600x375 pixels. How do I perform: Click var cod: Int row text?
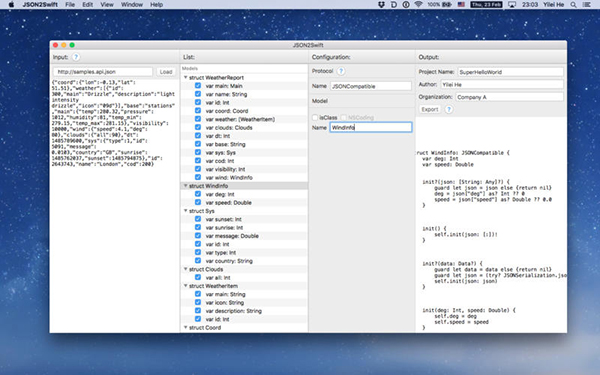220,161
